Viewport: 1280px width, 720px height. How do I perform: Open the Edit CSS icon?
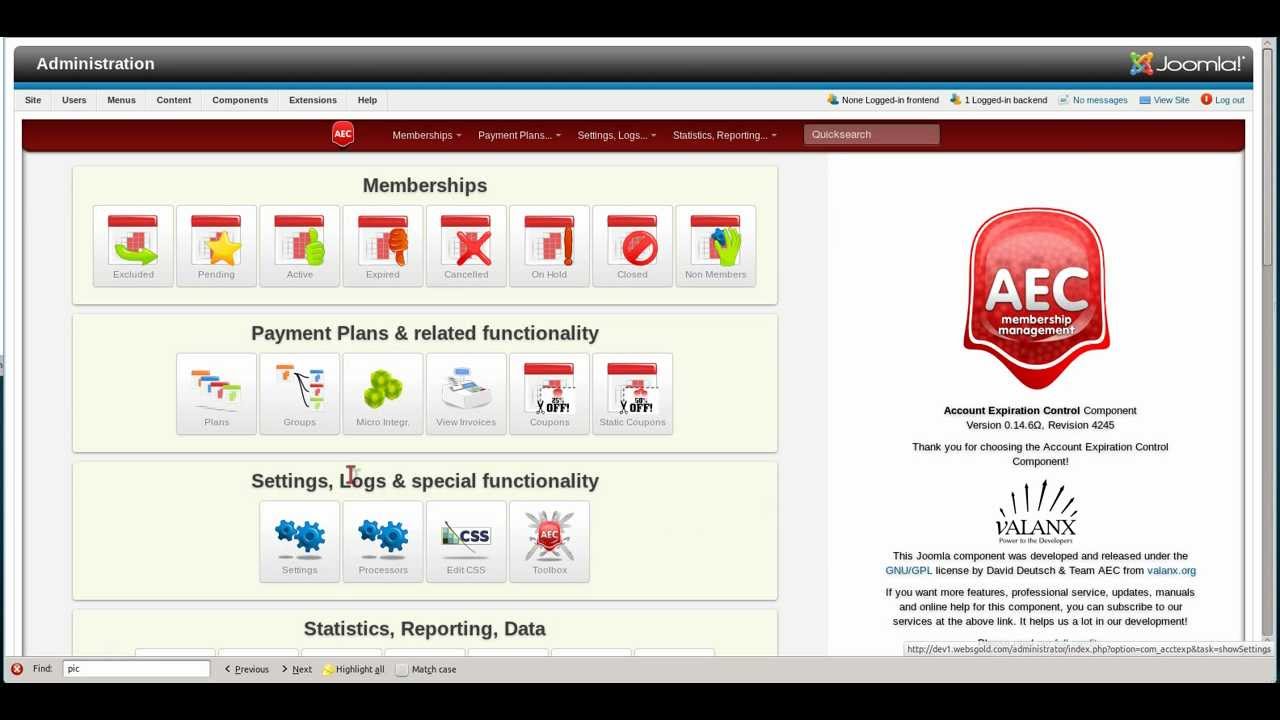click(466, 542)
